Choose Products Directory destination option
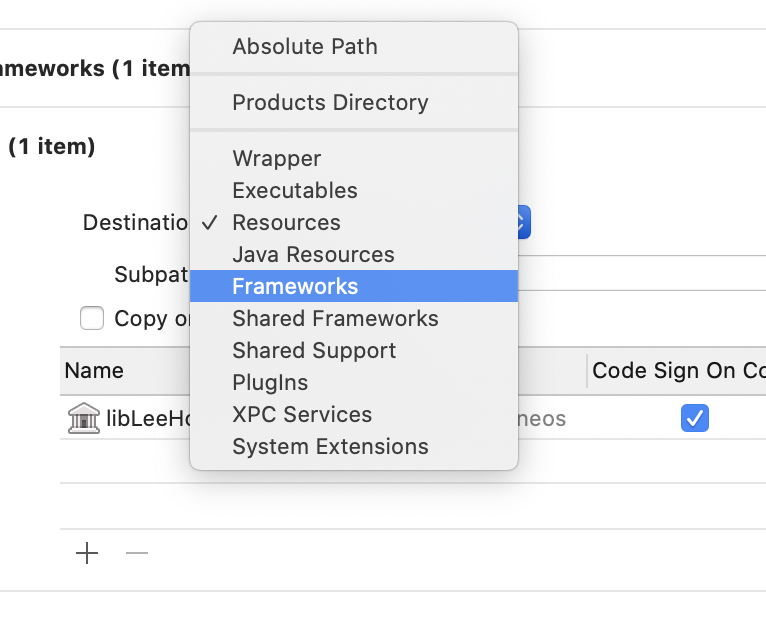This screenshot has width=766, height=630. pos(330,102)
